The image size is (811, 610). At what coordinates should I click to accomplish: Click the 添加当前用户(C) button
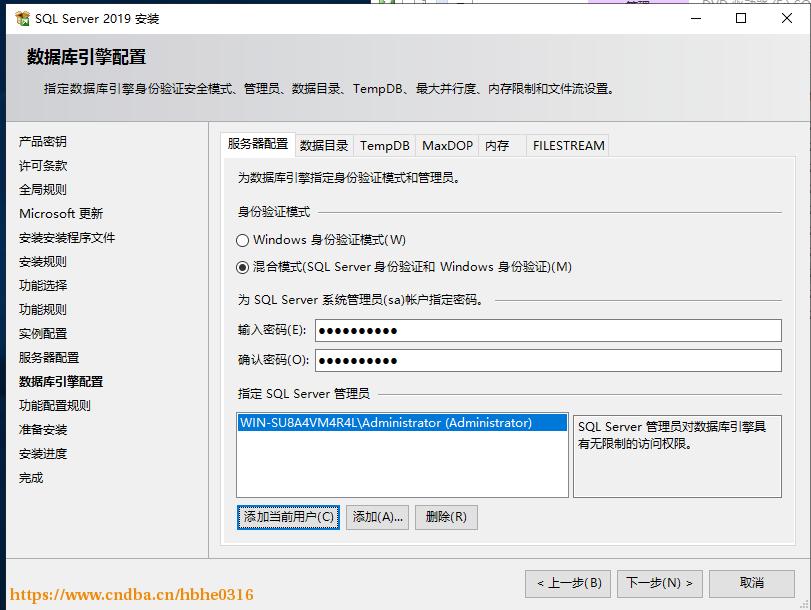tap(289, 517)
